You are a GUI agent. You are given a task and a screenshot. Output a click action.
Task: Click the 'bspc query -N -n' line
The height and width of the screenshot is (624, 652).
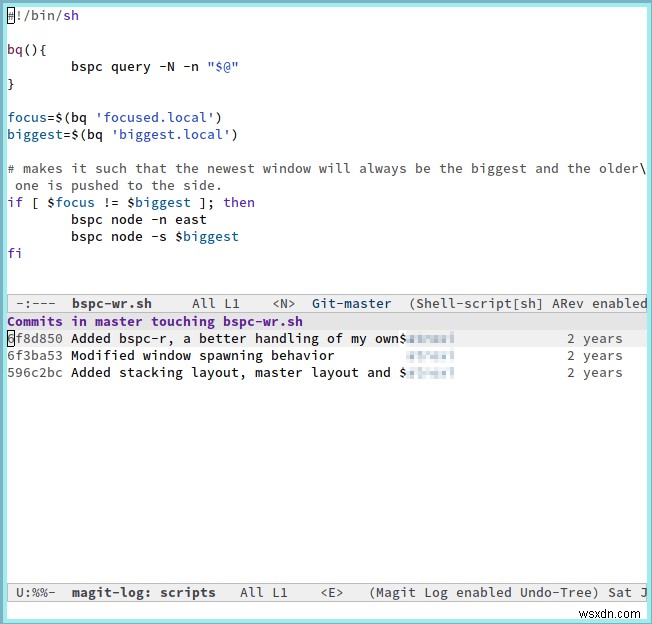155,67
